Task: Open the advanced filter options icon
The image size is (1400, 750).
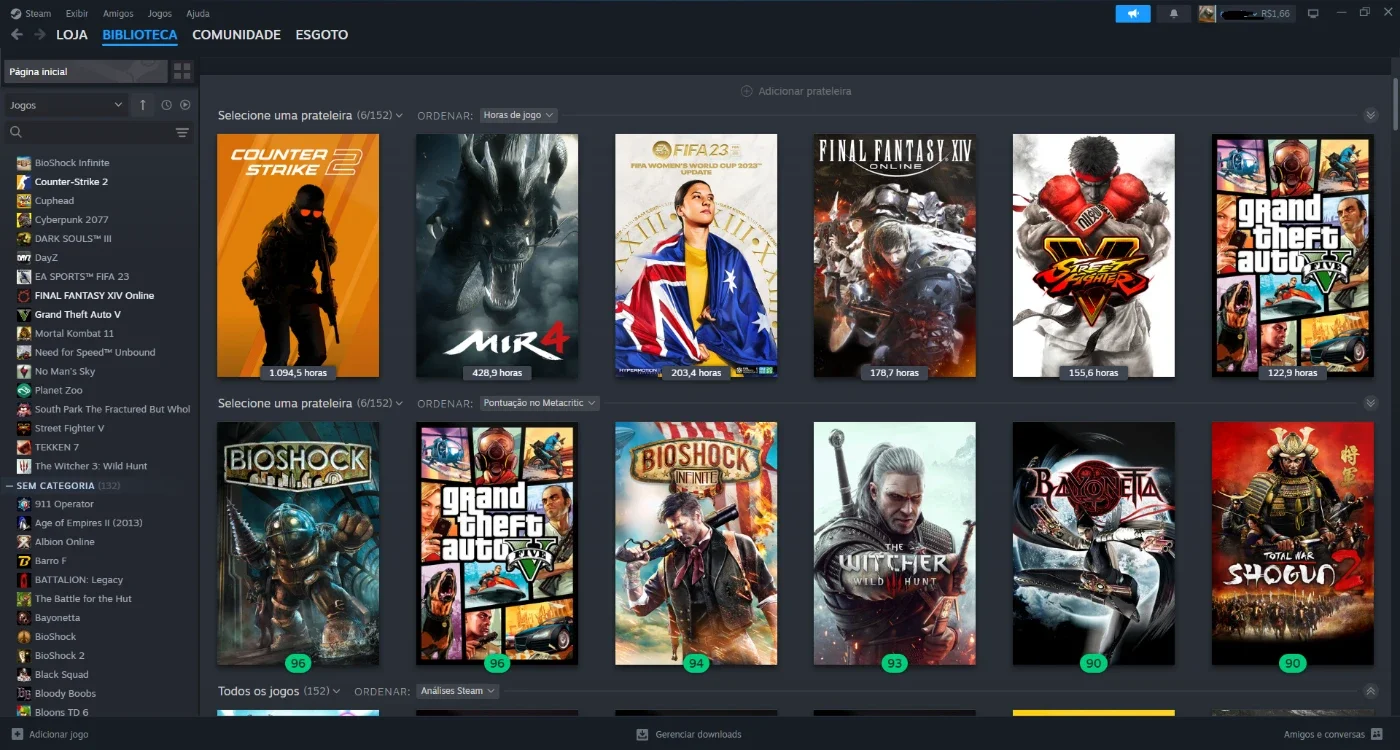Action: click(x=182, y=132)
